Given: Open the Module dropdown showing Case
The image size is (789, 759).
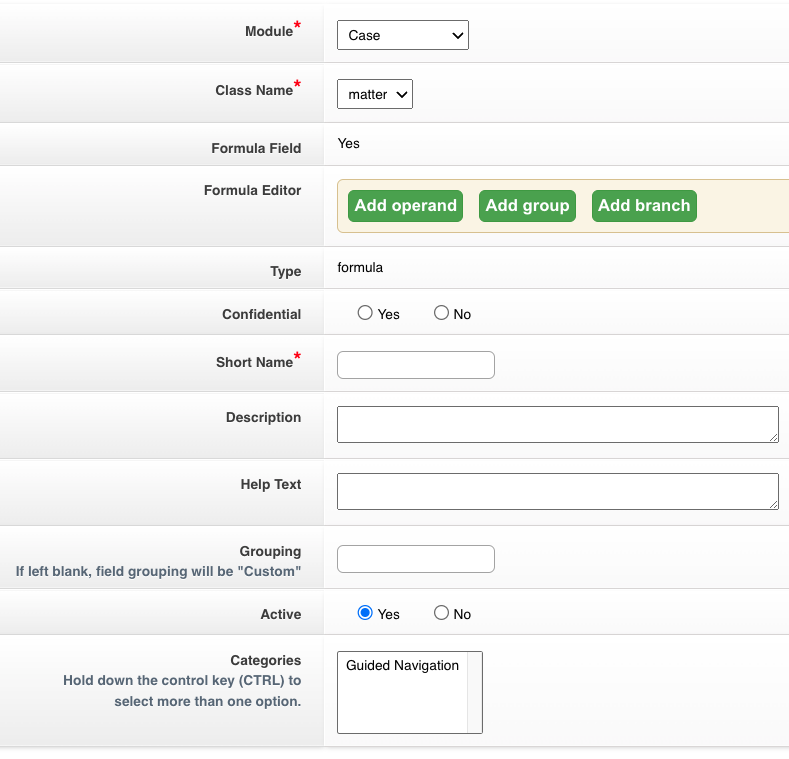Looking at the screenshot, I should [403, 35].
